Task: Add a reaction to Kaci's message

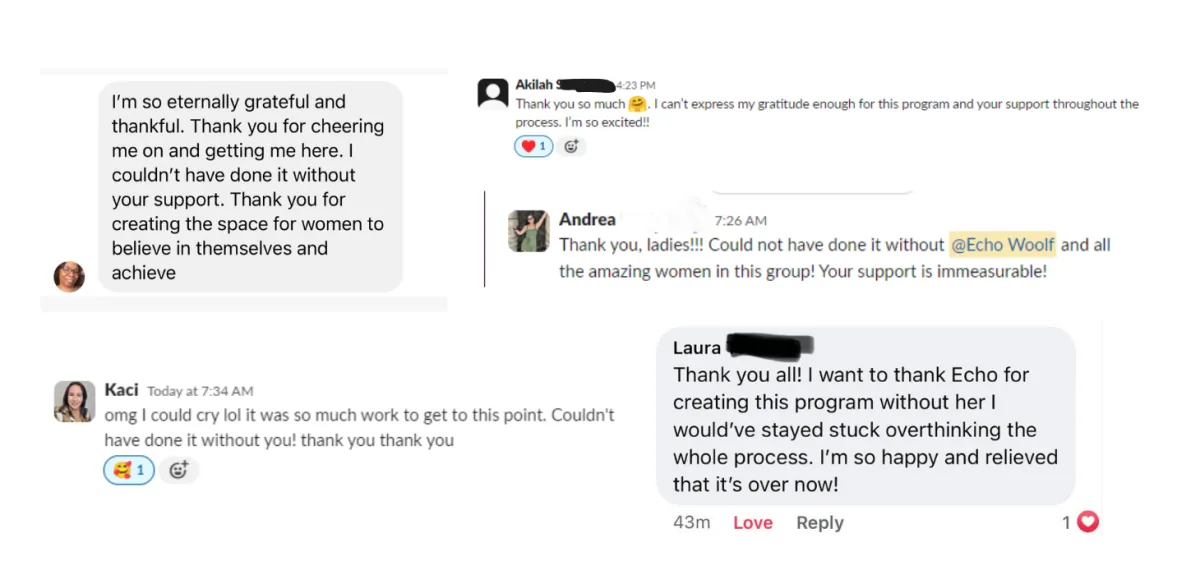Action: pyautogui.click(x=179, y=470)
